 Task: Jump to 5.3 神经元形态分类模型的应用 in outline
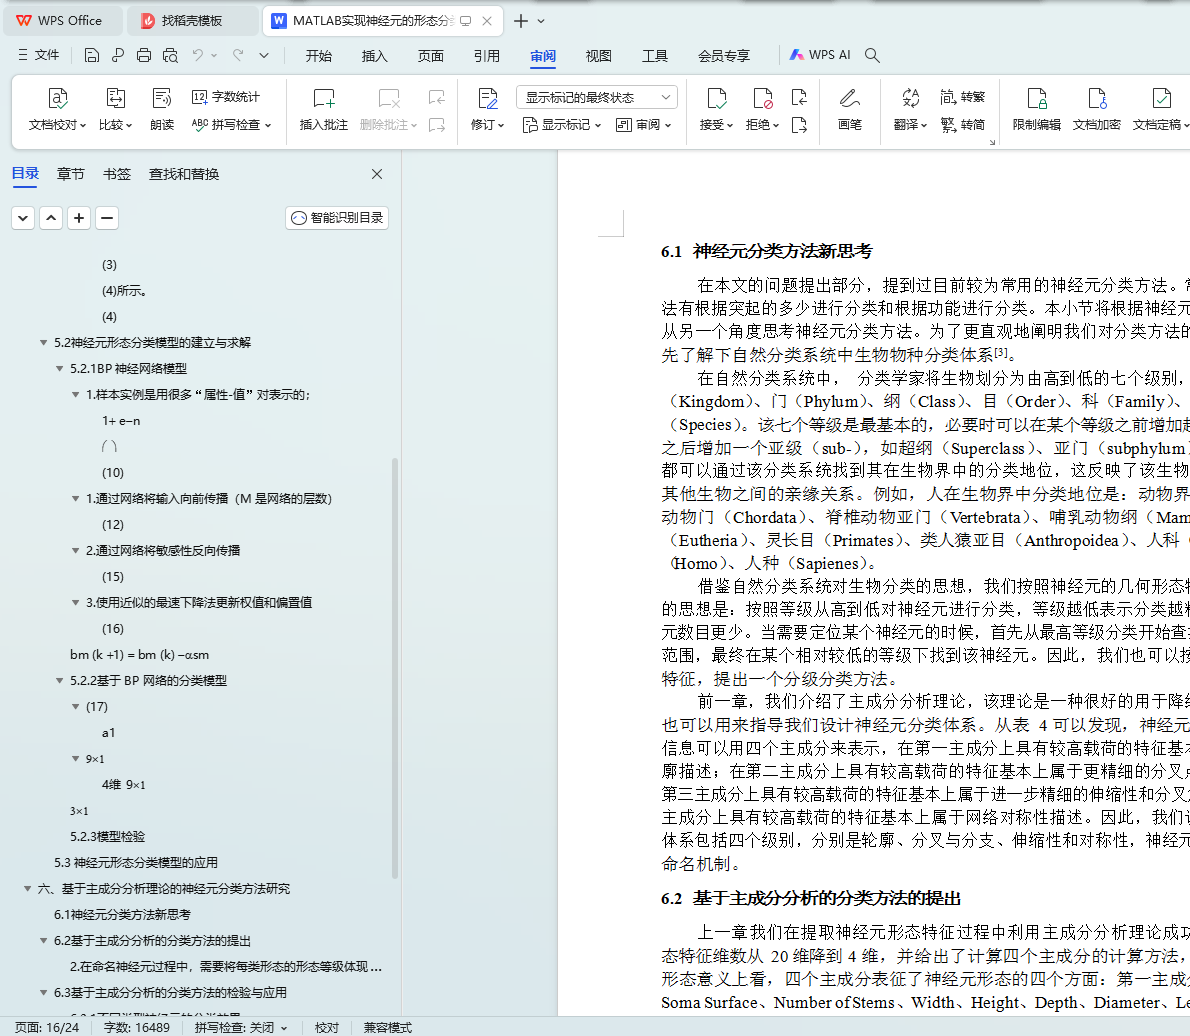136,863
